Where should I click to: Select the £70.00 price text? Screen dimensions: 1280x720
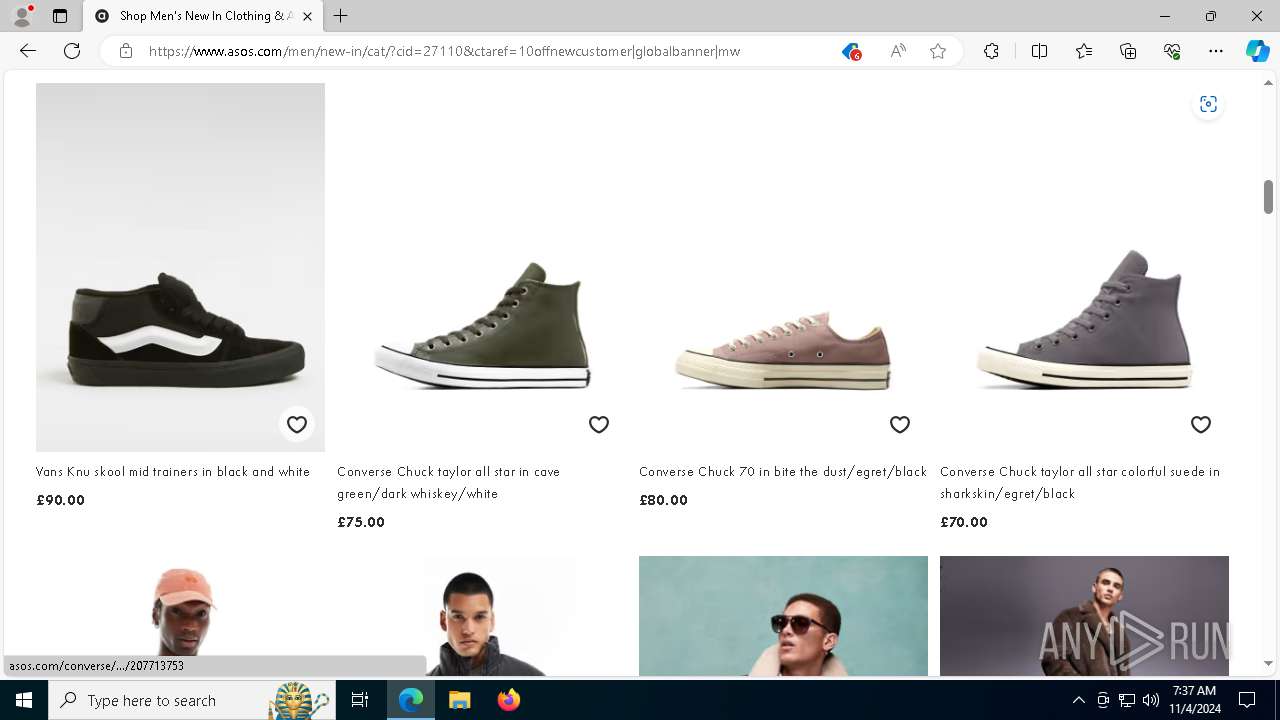point(964,522)
